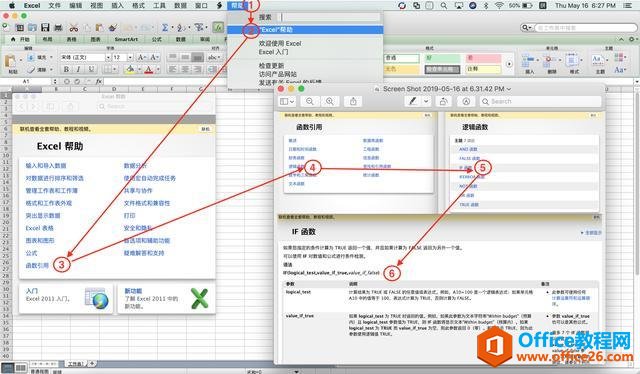
Task: Open the 函数引用 help link
Action: tap(37, 265)
